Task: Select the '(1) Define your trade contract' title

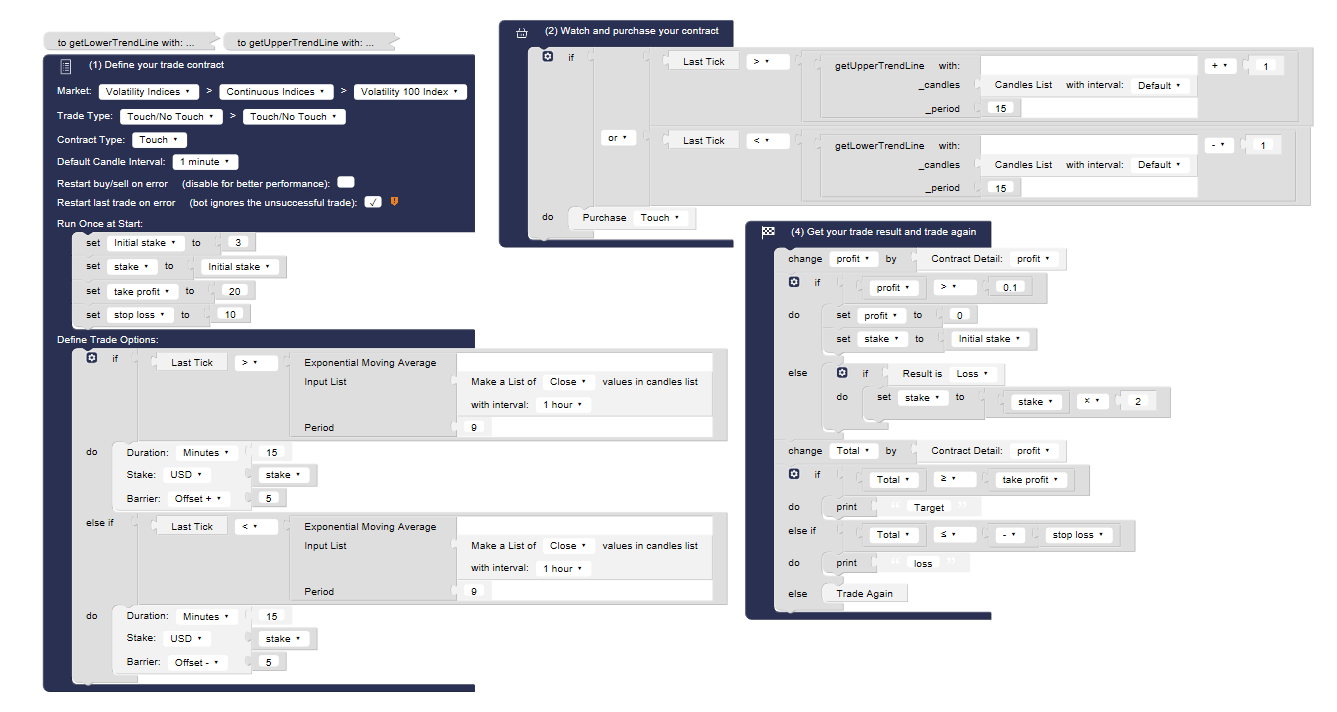Action: (x=157, y=65)
